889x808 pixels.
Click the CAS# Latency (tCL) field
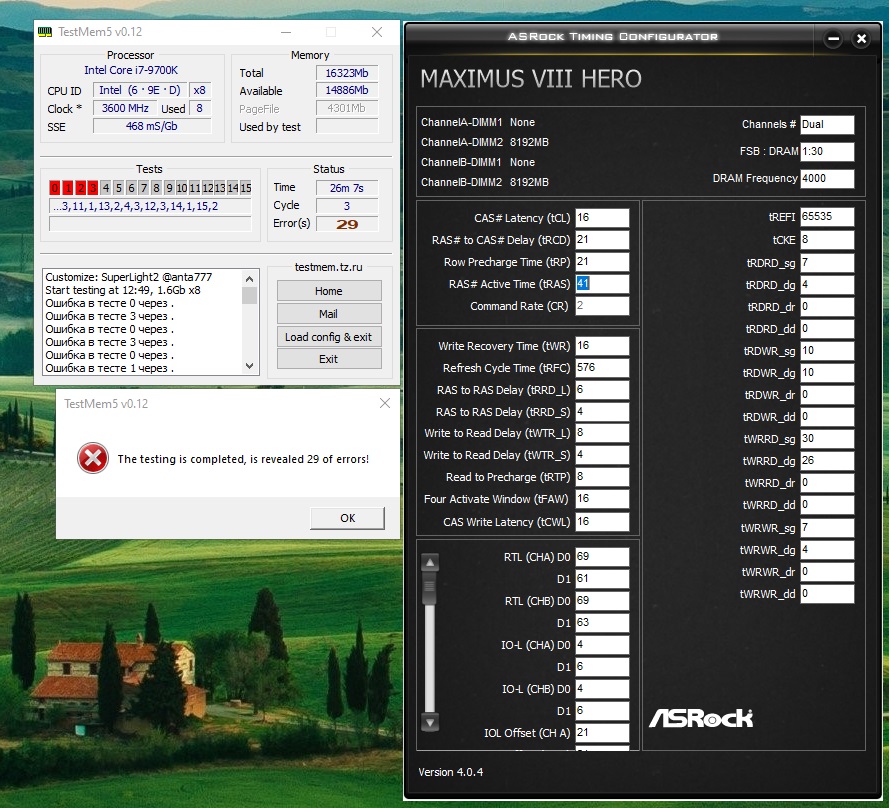coord(602,218)
